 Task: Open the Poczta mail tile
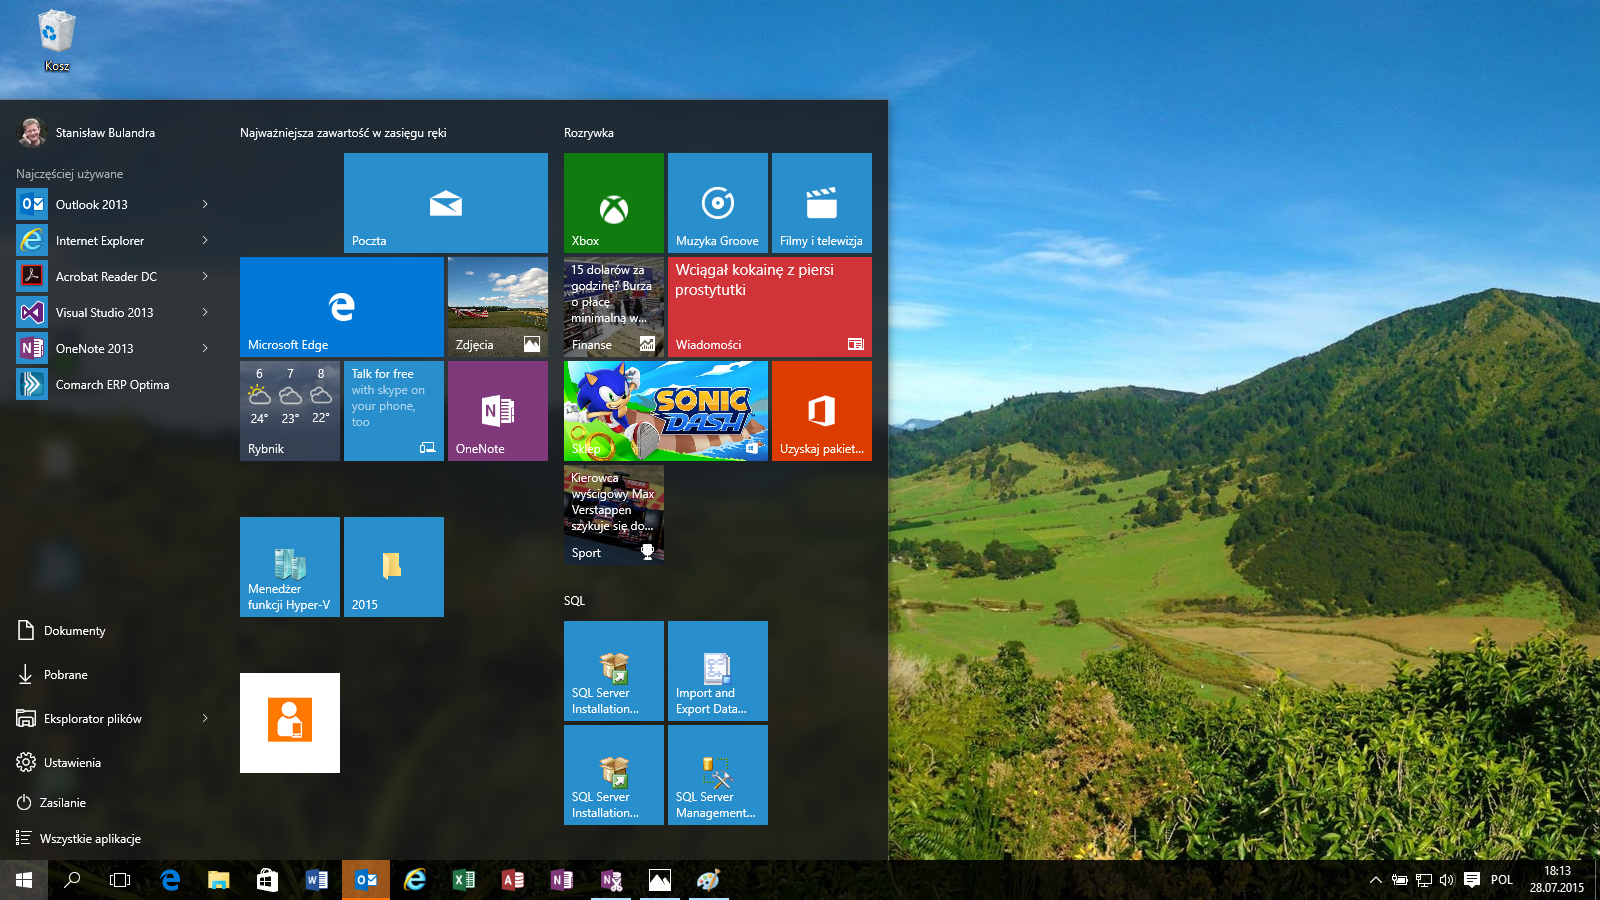click(x=445, y=203)
